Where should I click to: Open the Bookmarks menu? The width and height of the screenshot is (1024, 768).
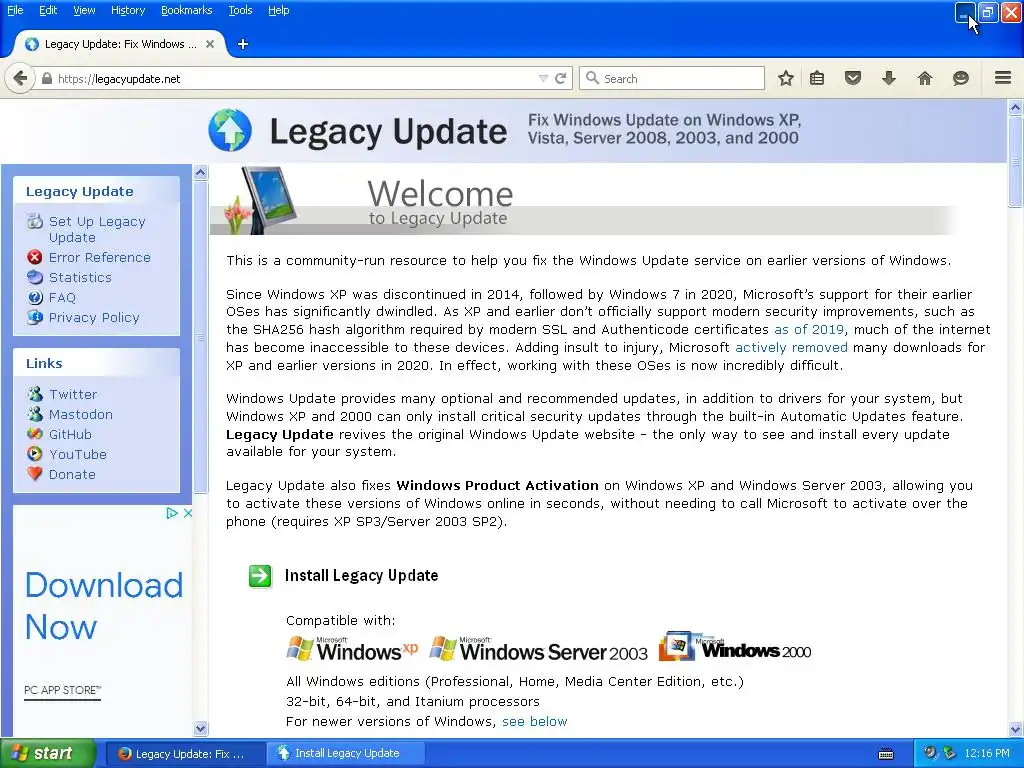point(187,10)
